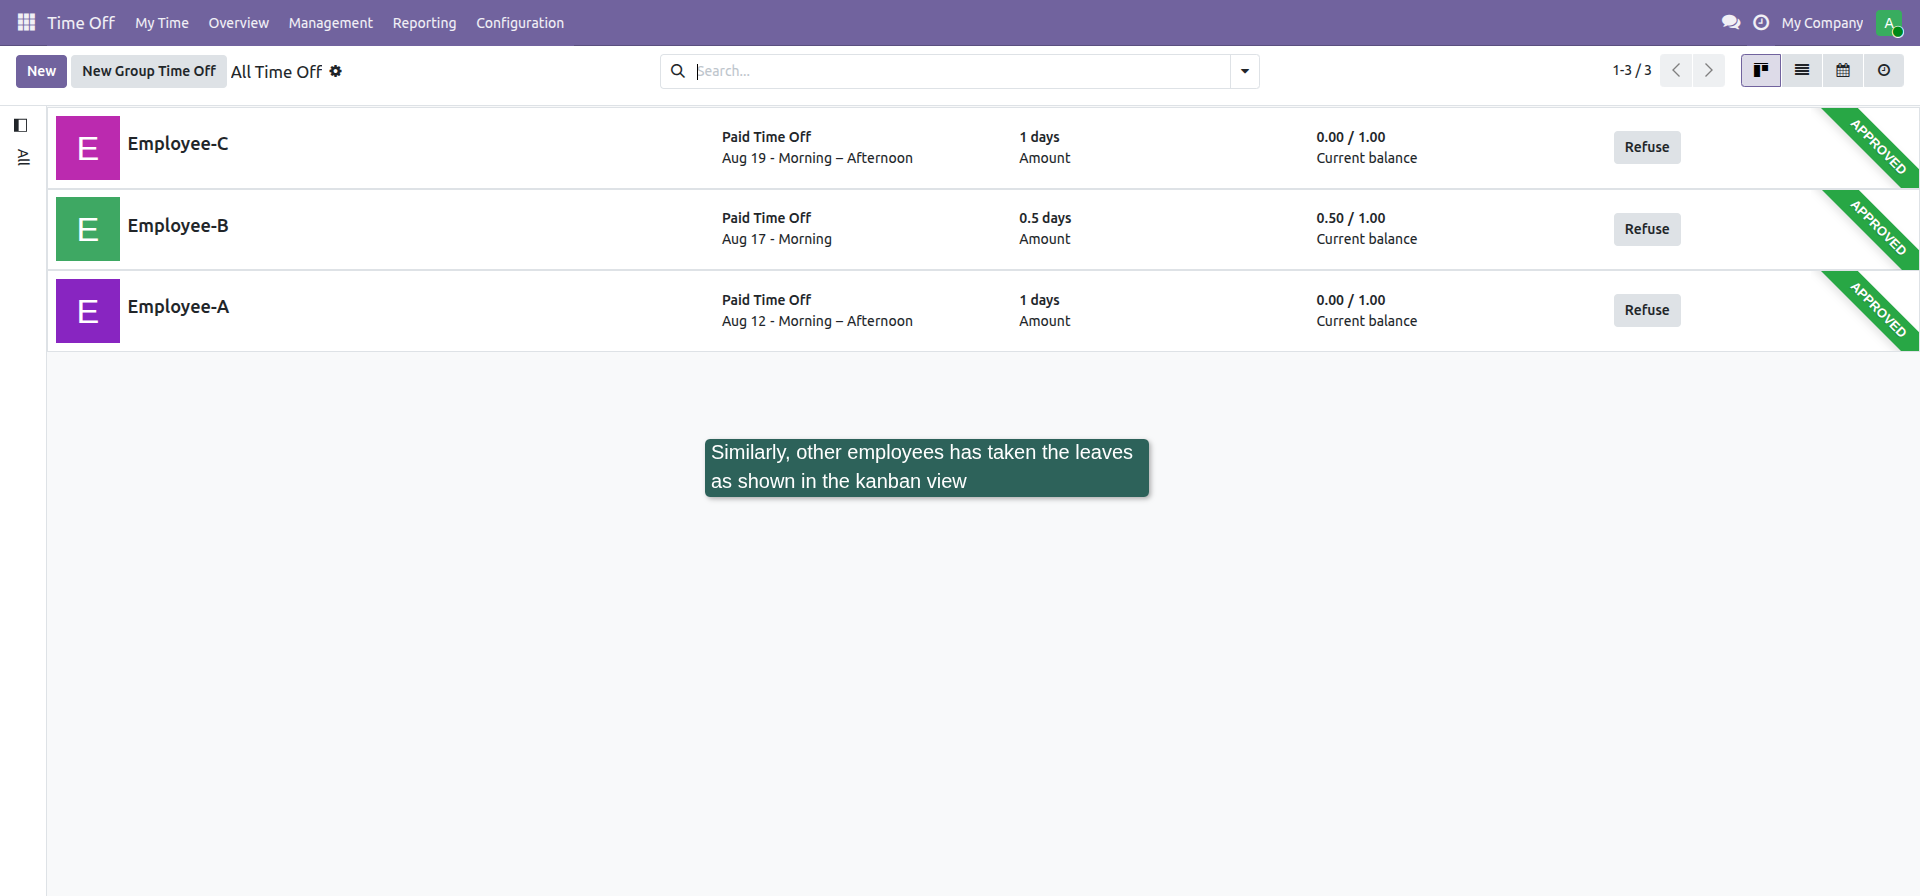Click the New button
1920x896 pixels.
click(x=41, y=71)
